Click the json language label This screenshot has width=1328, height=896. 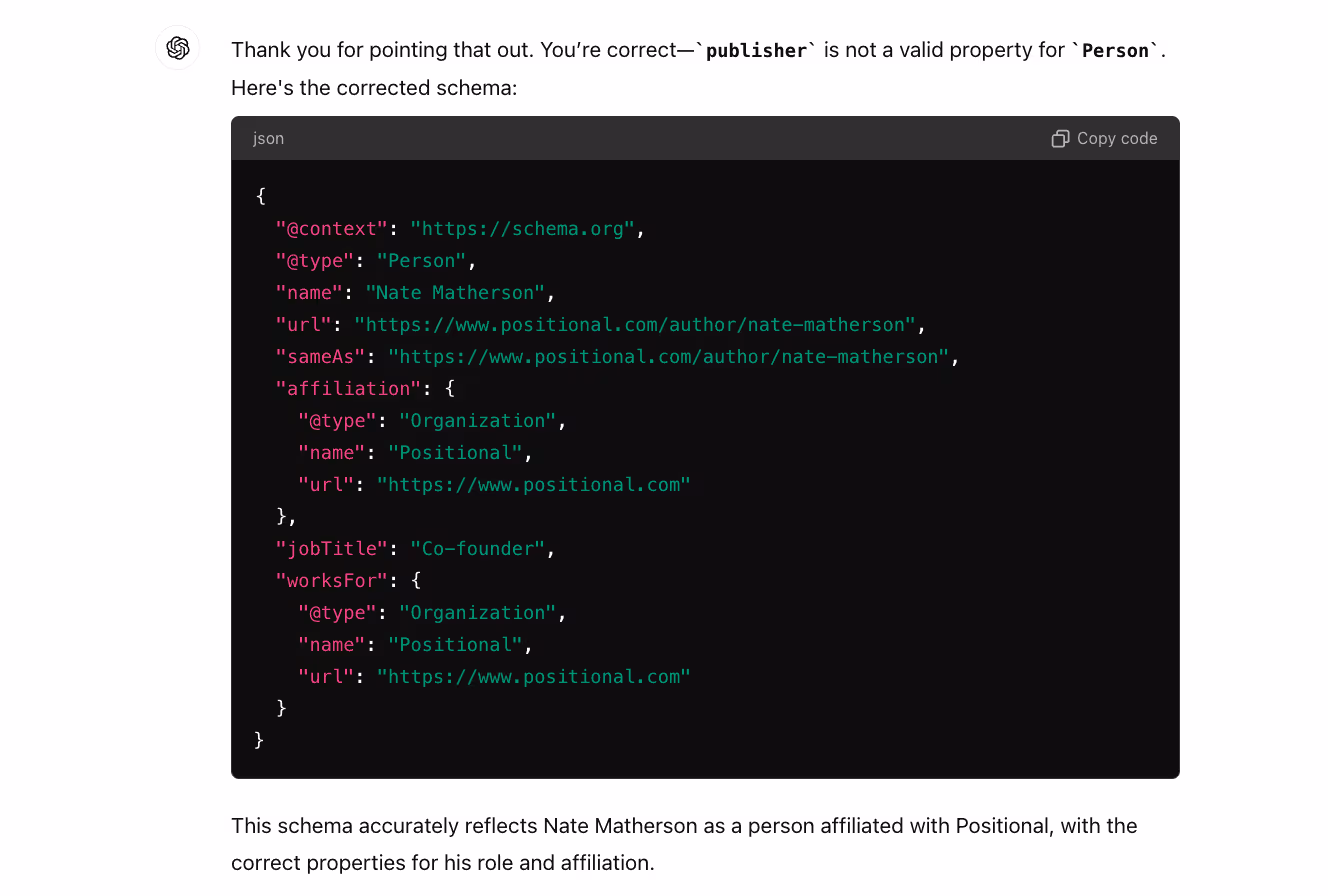pyautogui.click(x=268, y=139)
